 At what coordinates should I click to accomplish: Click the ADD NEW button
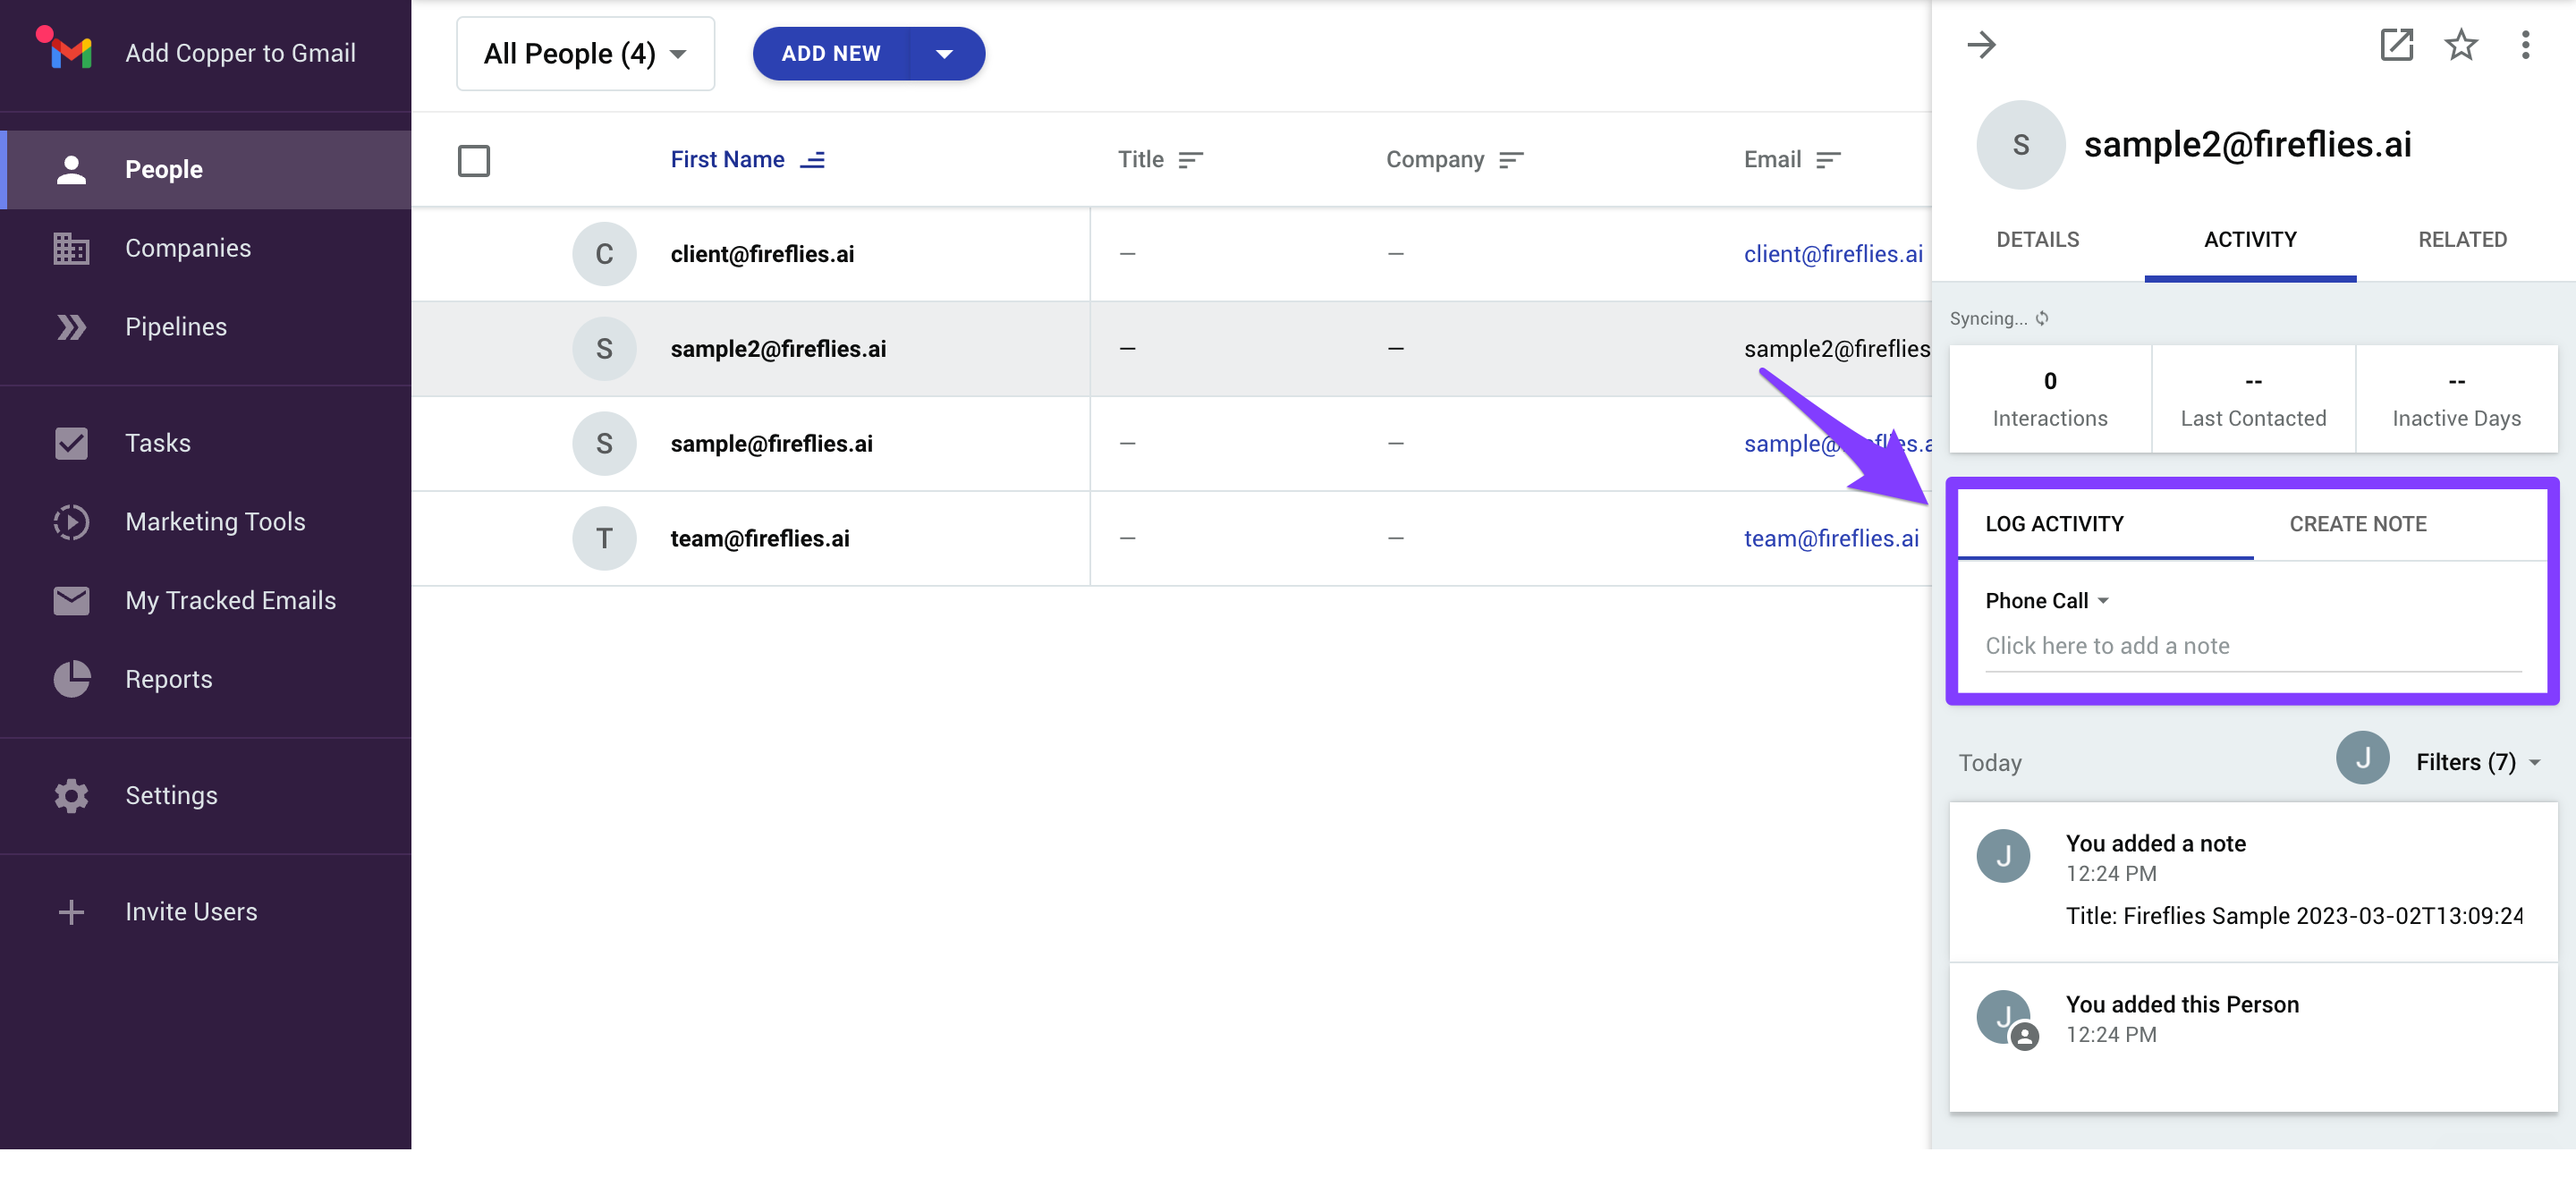[x=831, y=54]
